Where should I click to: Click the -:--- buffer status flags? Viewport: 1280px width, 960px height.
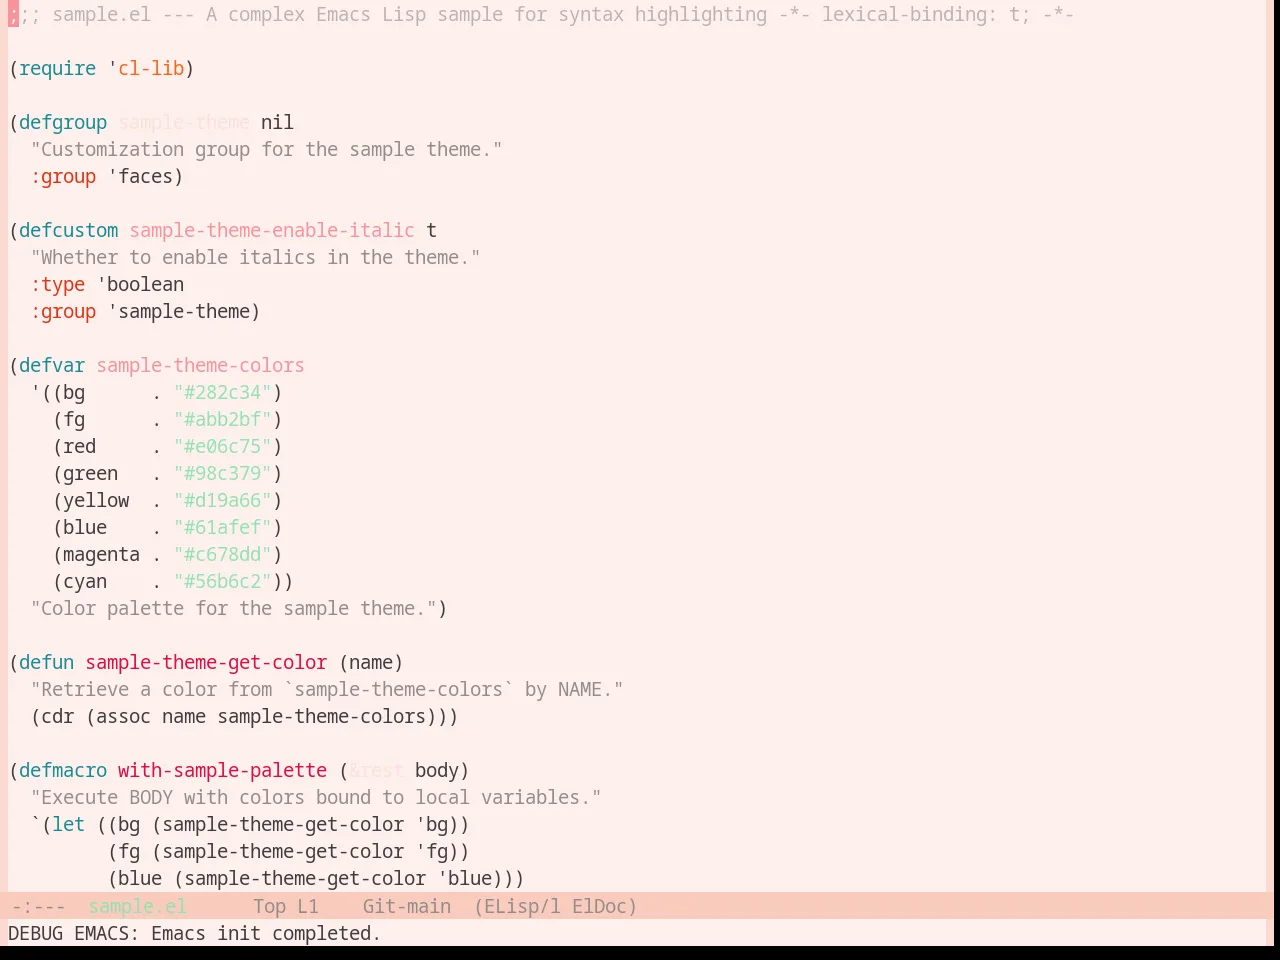click(38, 906)
